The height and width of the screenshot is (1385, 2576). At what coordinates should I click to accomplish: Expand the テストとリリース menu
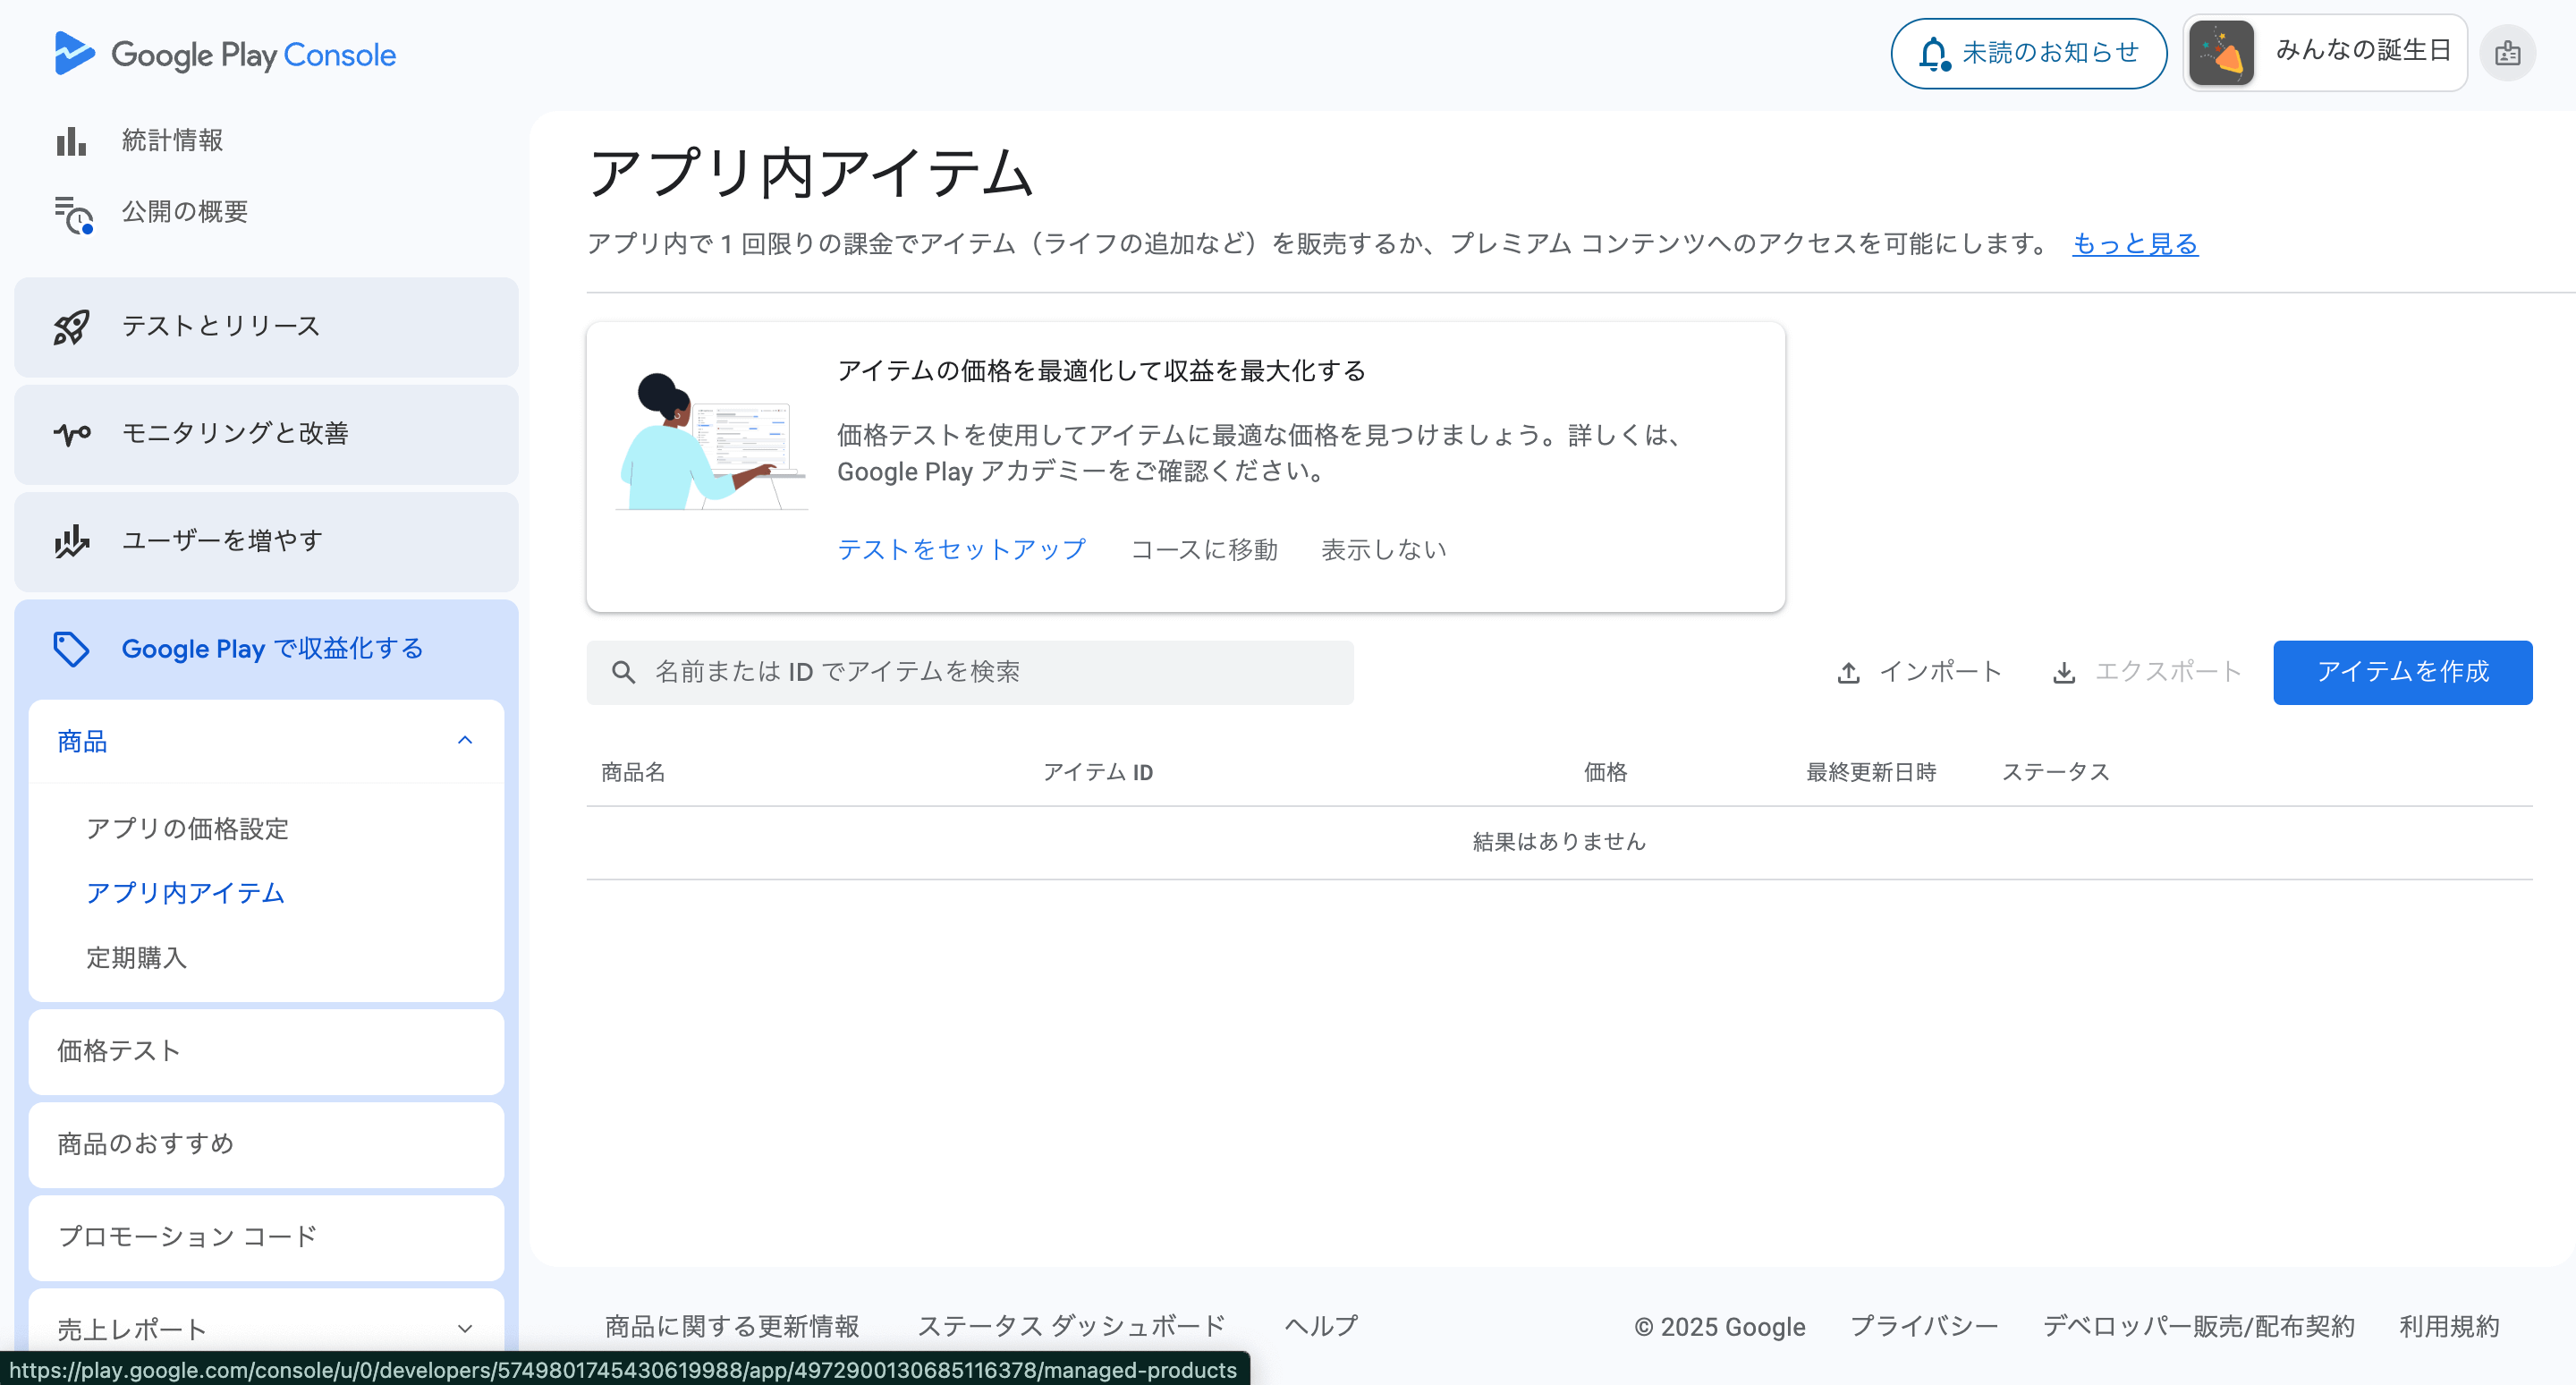[266, 327]
